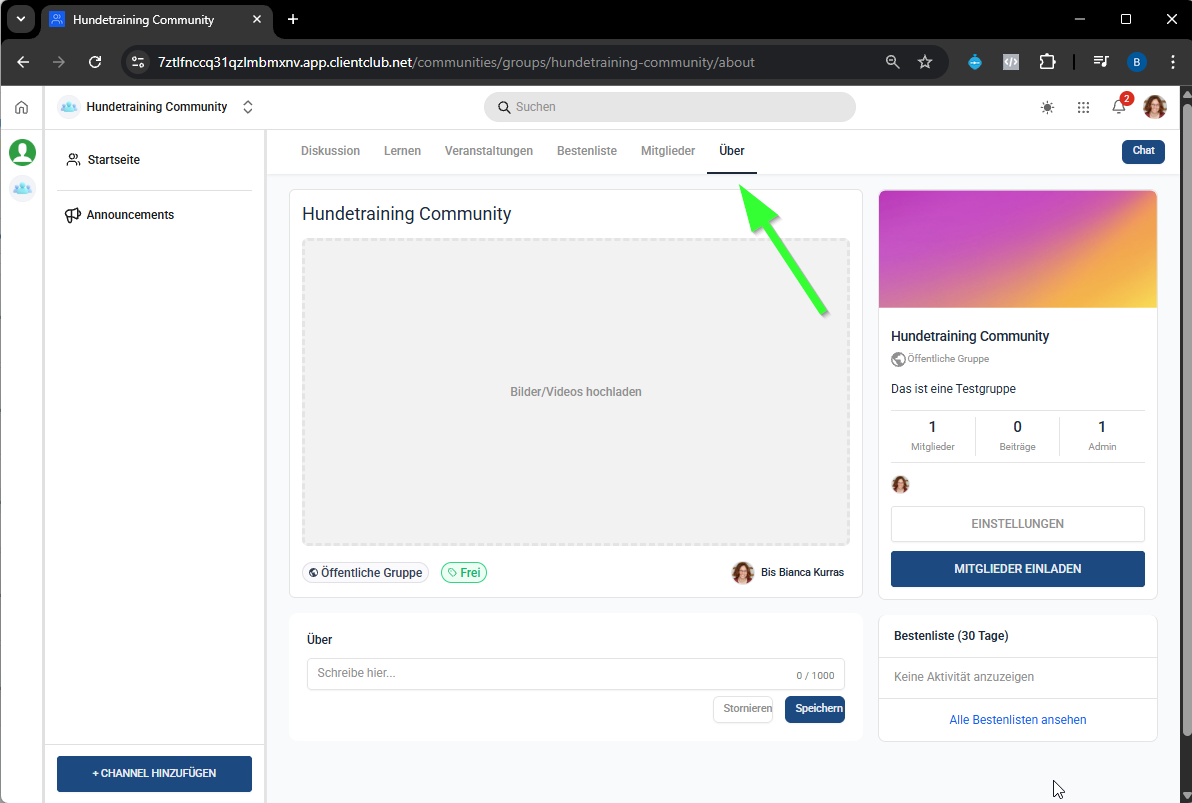This screenshot has width=1192, height=803.
Task: Click Speichern button
Action: pyautogui.click(x=815, y=709)
